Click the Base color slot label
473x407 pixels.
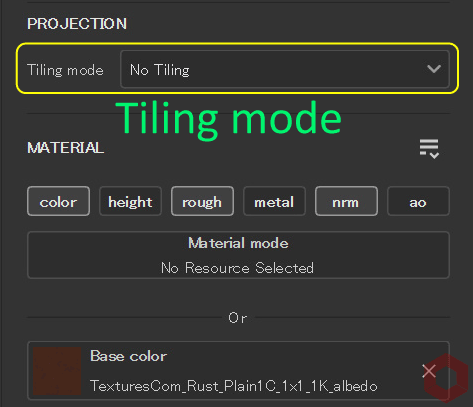point(128,356)
